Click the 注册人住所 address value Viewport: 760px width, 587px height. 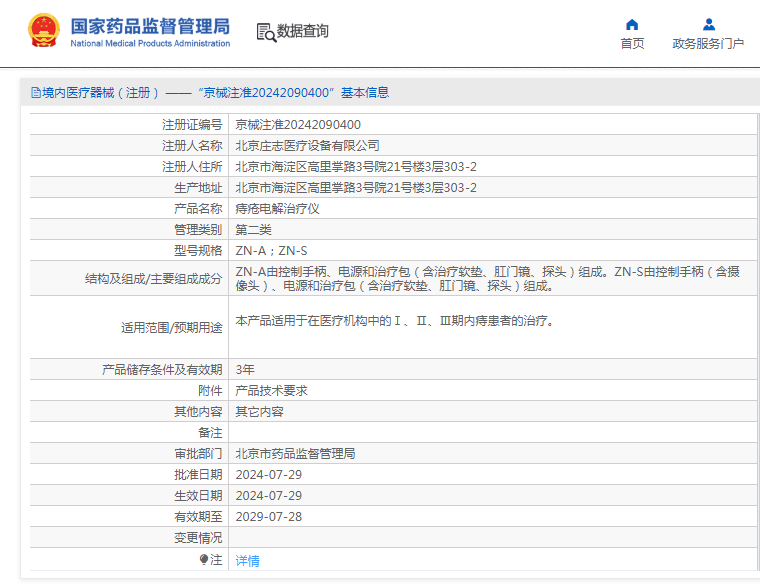point(356,167)
